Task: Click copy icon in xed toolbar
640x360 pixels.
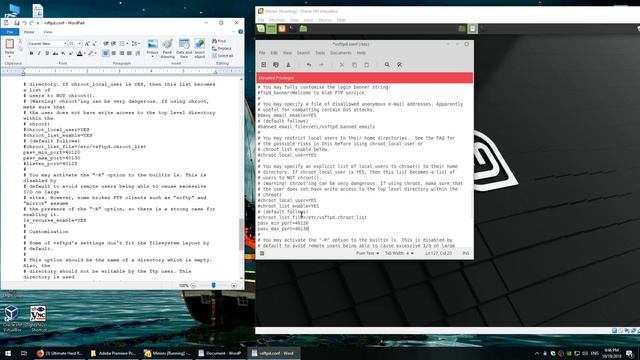Action: coord(354,64)
